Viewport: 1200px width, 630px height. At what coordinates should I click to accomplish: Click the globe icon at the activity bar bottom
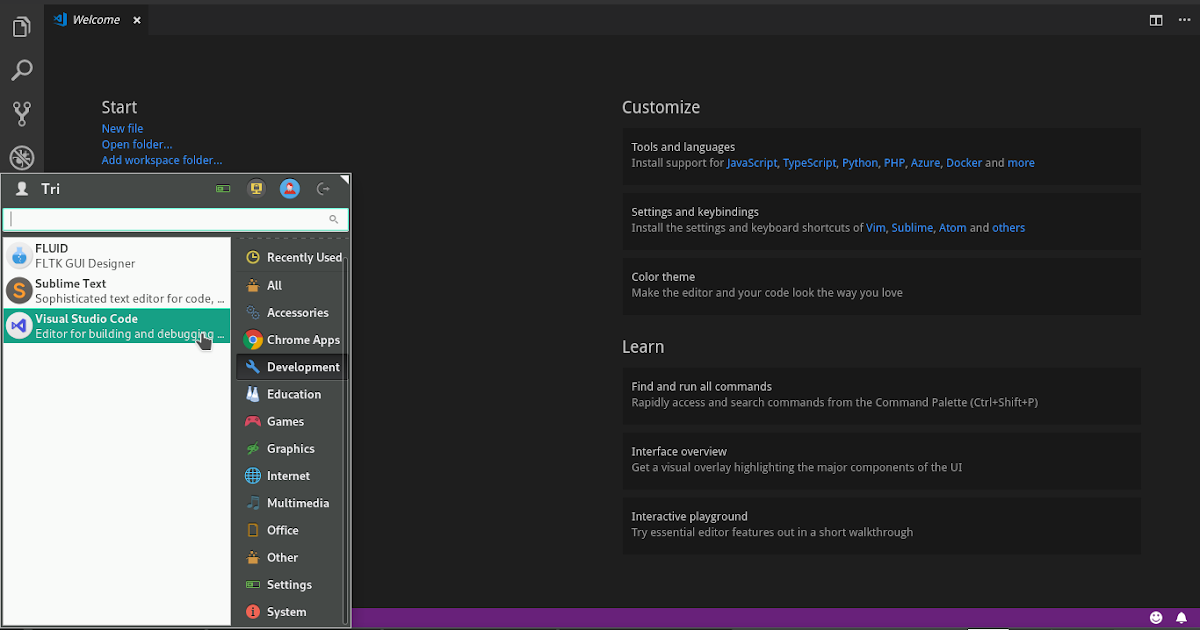coord(22,157)
